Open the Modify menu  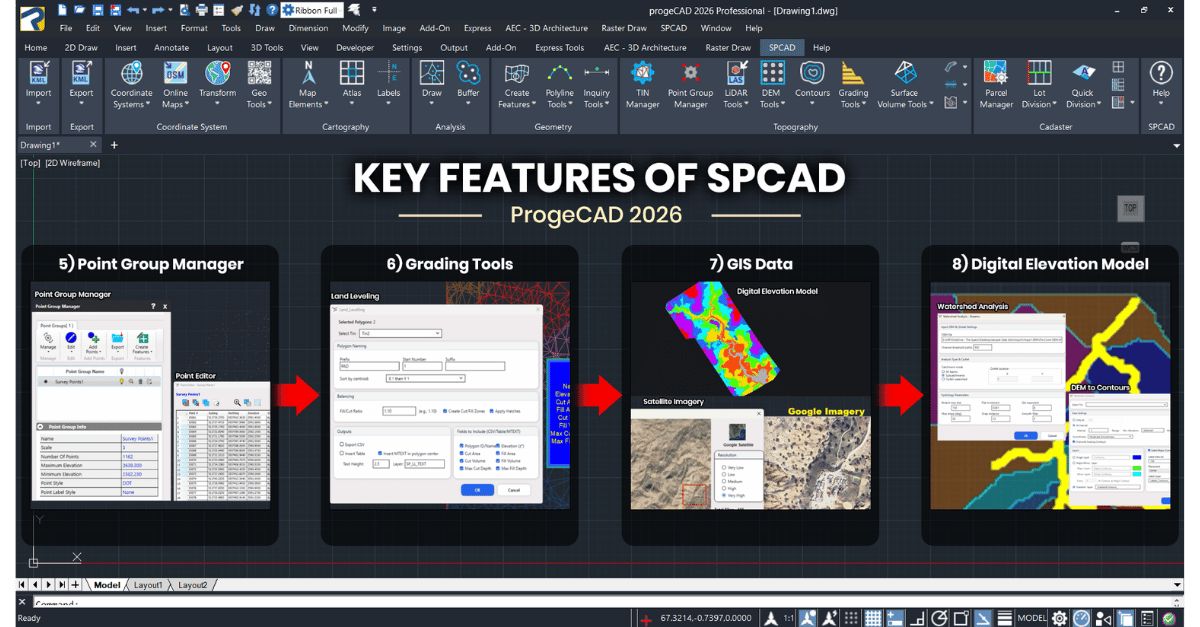355,28
